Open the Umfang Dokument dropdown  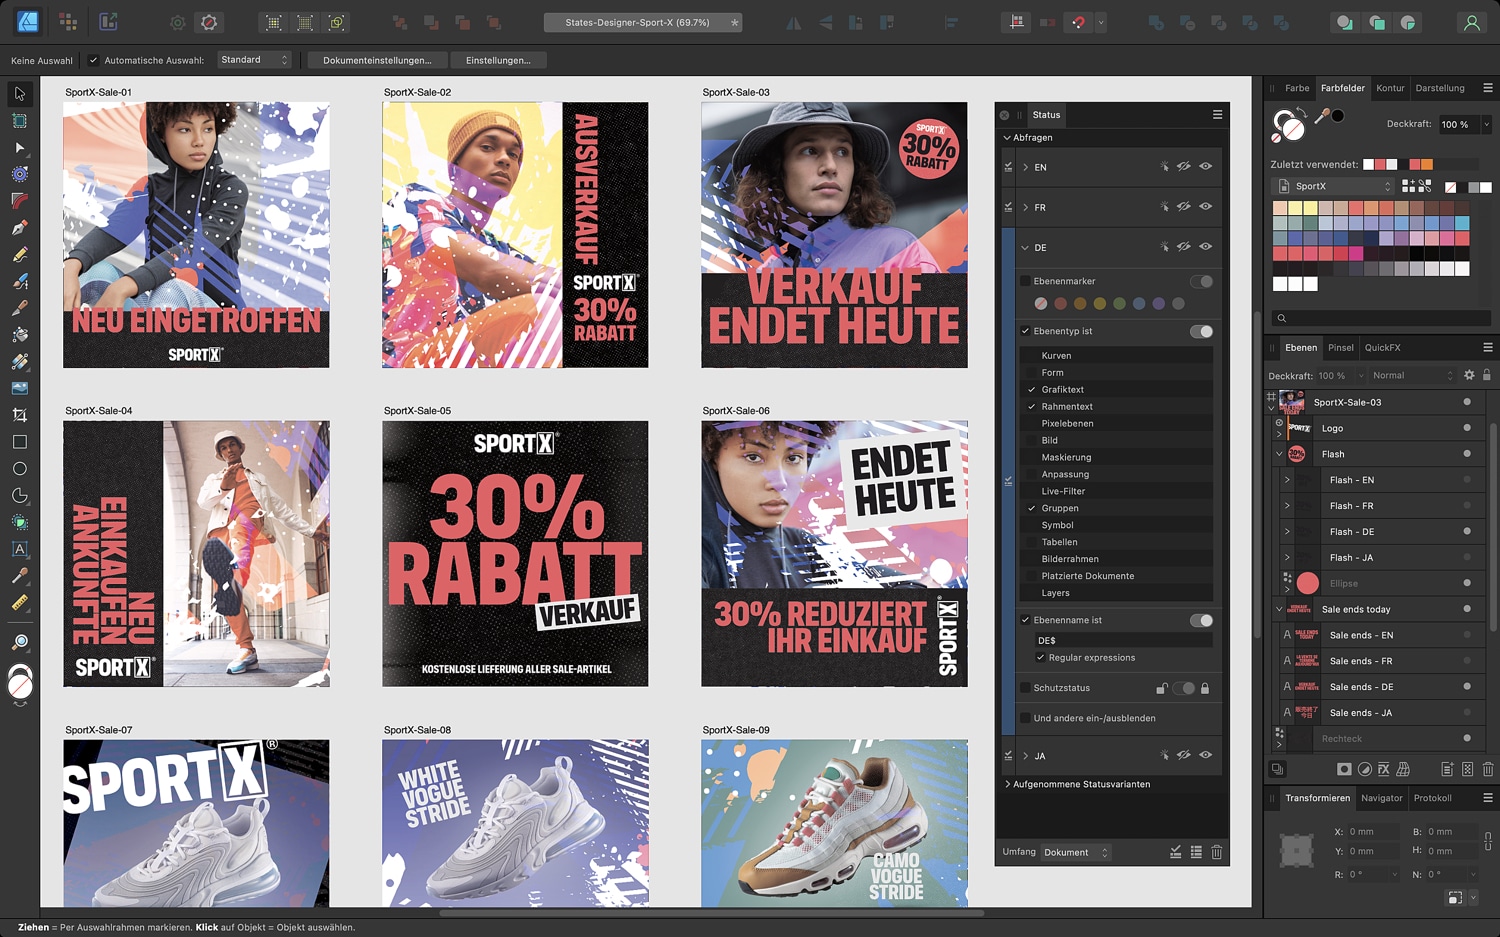point(1076,852)
